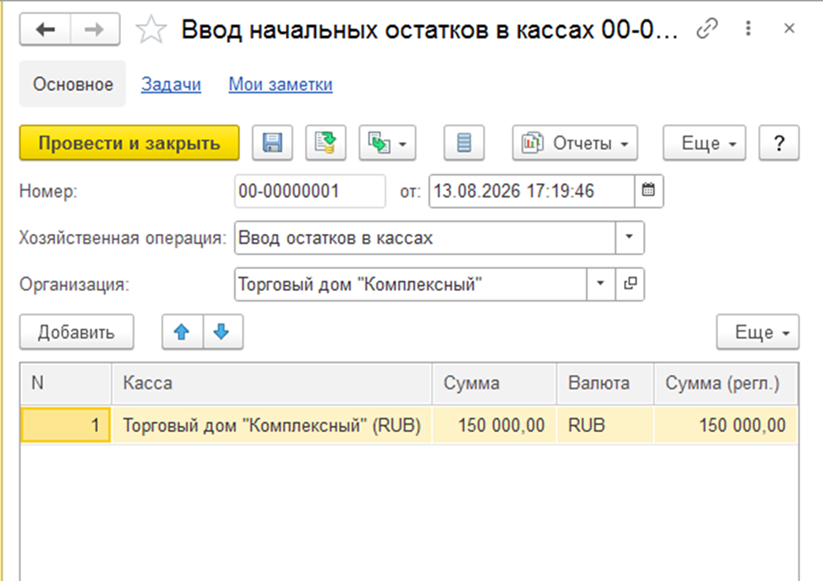Image resolution: width=823 pixels, height=581 pixels.
Task: Select the RUB currency cell
Action: pyautogui.click(x=605, y=425)
